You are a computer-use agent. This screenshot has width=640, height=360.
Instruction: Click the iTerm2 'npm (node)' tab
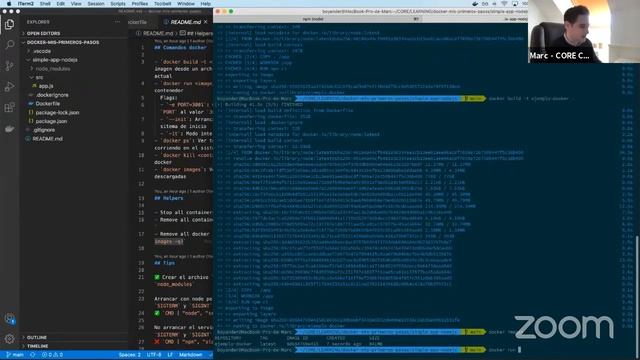313,19
